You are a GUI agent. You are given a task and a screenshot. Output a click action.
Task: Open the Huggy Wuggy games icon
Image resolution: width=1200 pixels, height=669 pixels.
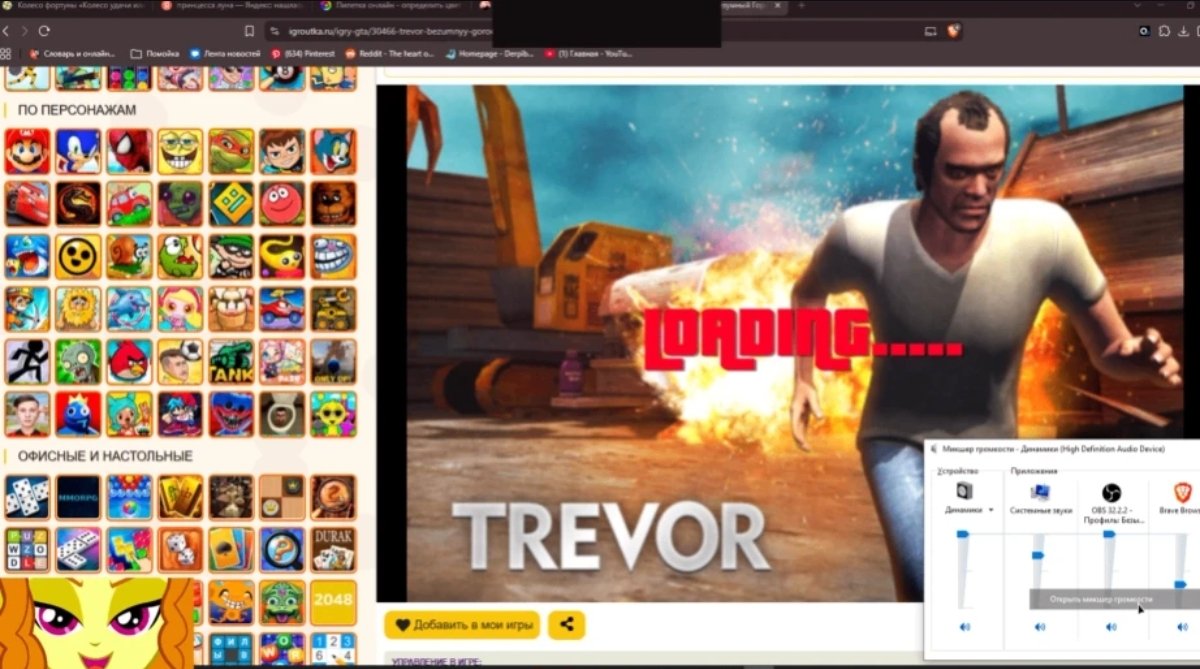point(231,413)
